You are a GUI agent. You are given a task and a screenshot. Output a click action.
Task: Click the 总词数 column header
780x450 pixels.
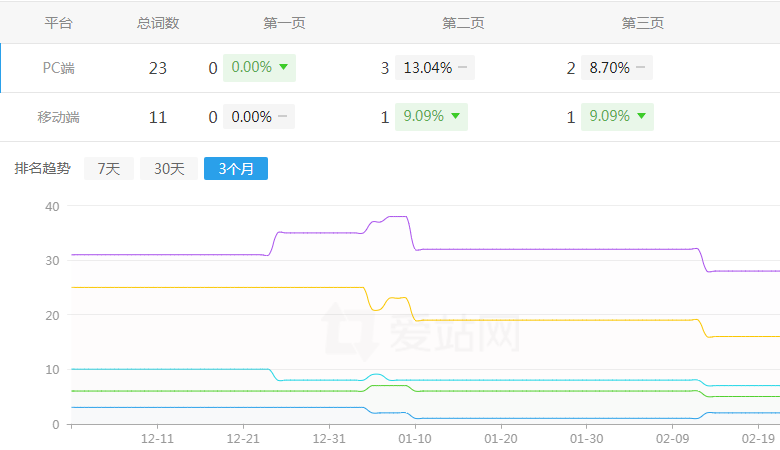(x=158, y=23)
